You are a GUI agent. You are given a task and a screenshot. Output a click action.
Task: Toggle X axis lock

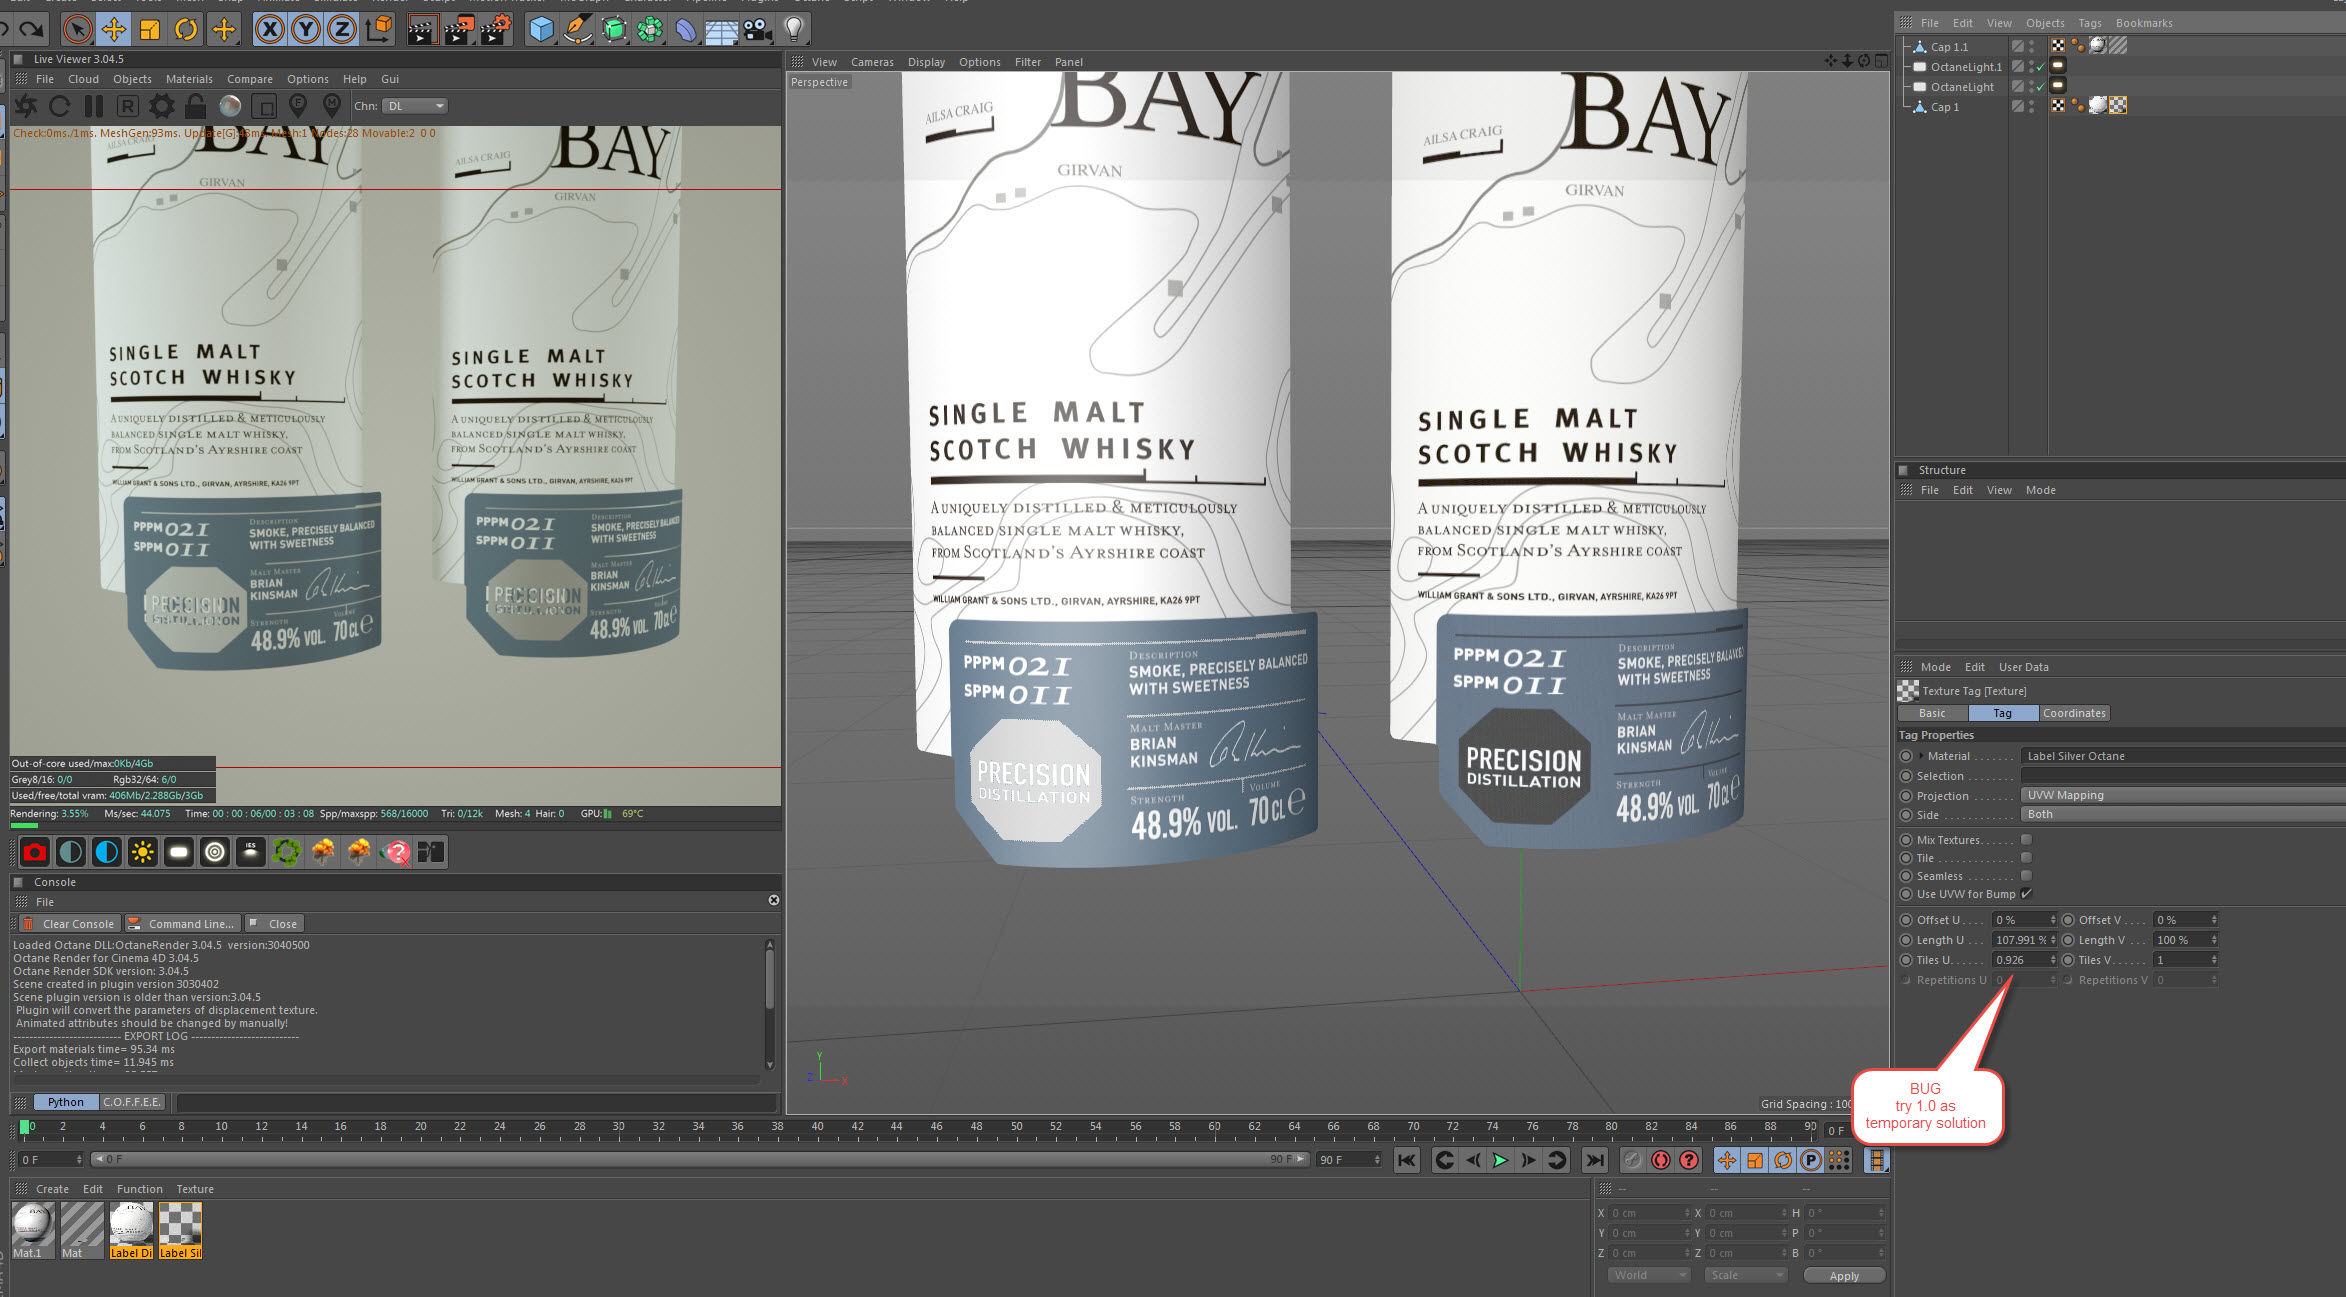[269, 29]
